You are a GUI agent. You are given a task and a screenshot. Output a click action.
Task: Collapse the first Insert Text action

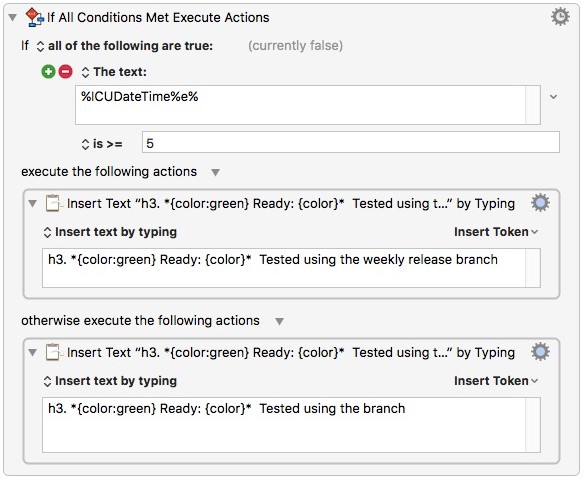pos(33,204)
